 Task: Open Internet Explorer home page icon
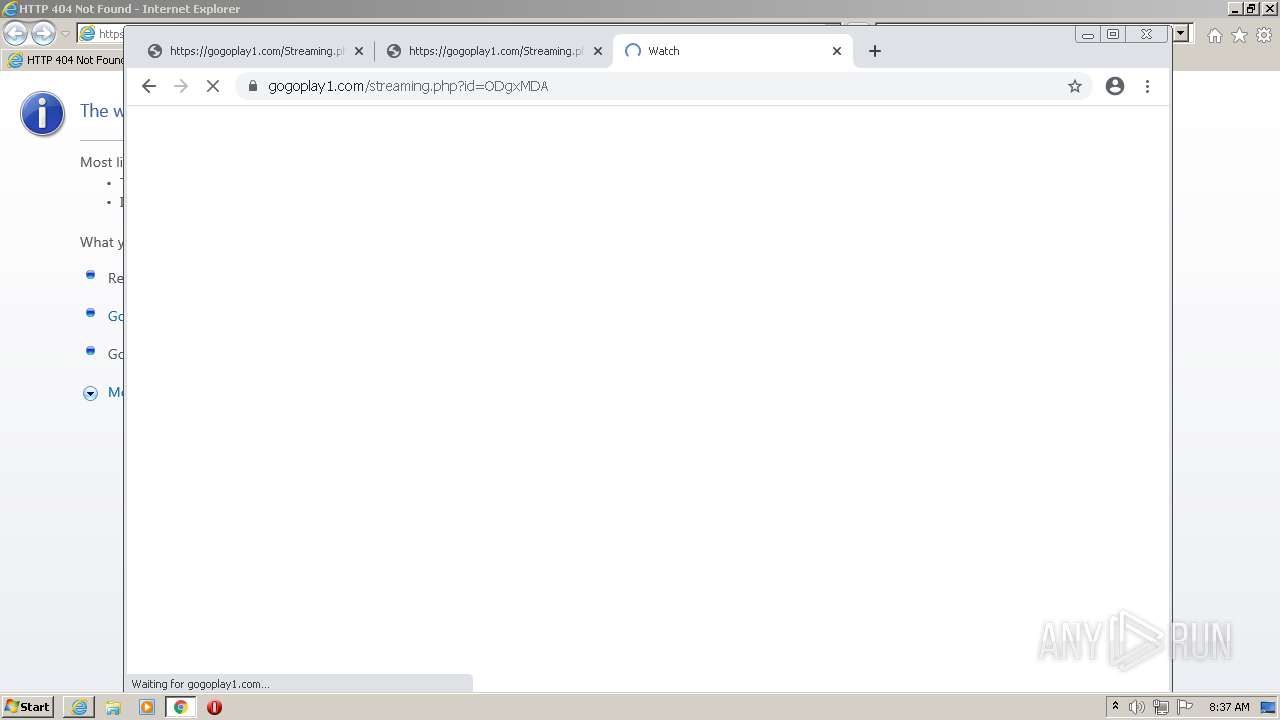(x=1214, y=35)
